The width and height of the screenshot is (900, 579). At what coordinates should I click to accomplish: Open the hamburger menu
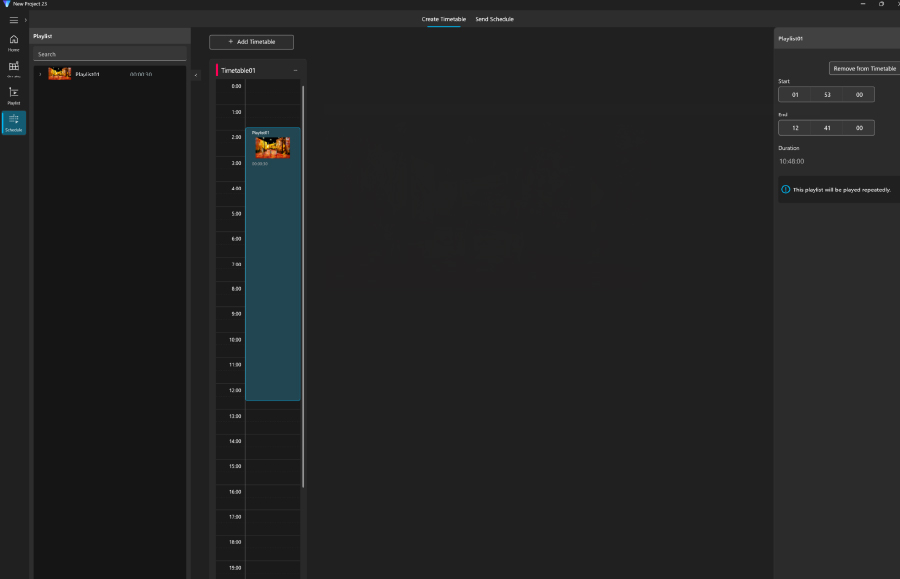[13, 20]
